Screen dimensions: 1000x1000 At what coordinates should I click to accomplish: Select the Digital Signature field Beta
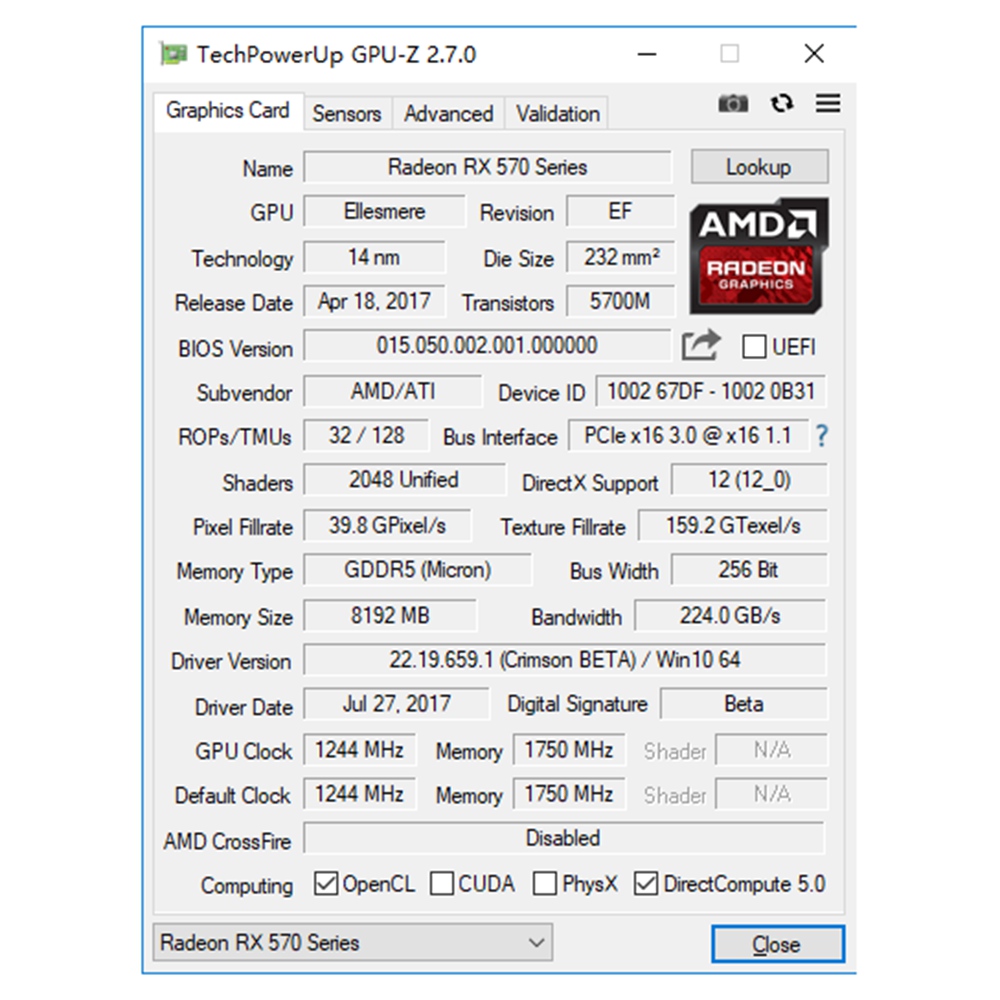[x=744, y=704]
